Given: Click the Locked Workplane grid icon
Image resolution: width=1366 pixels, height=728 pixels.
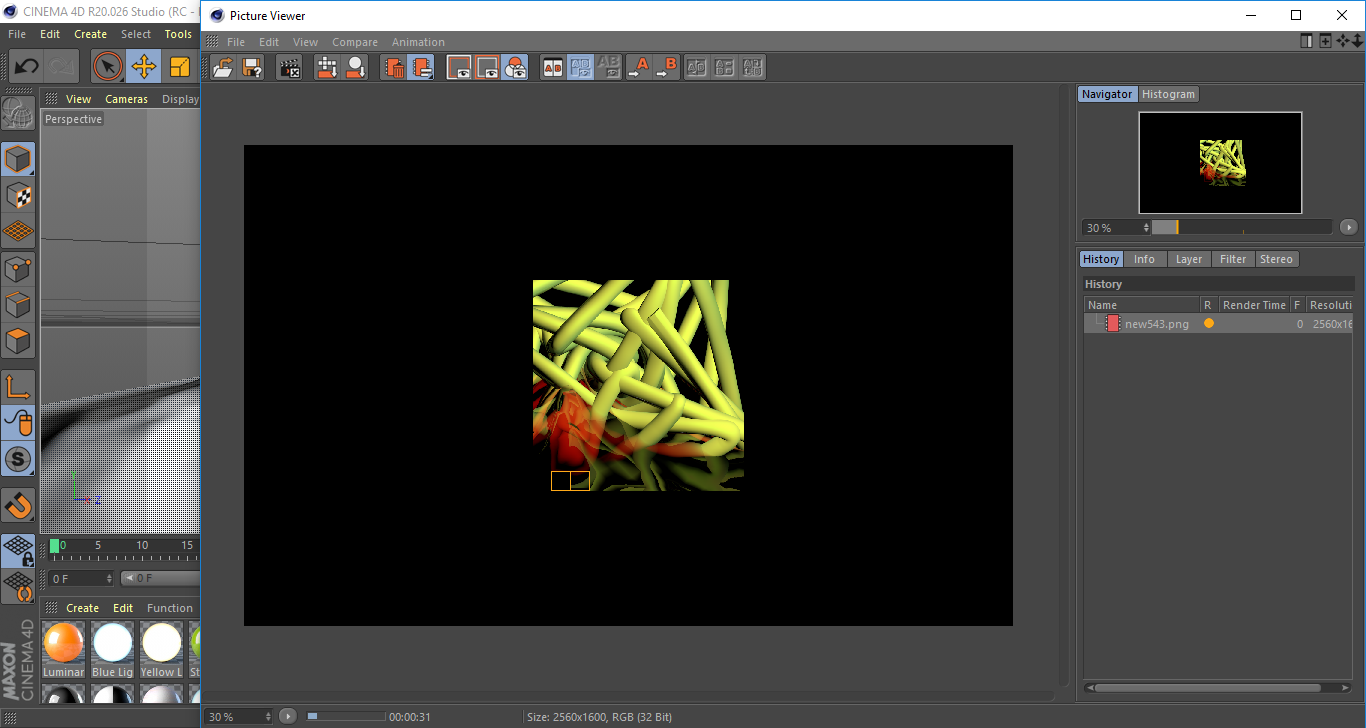Looking at the screenshot, I should [x=18, y=551].
